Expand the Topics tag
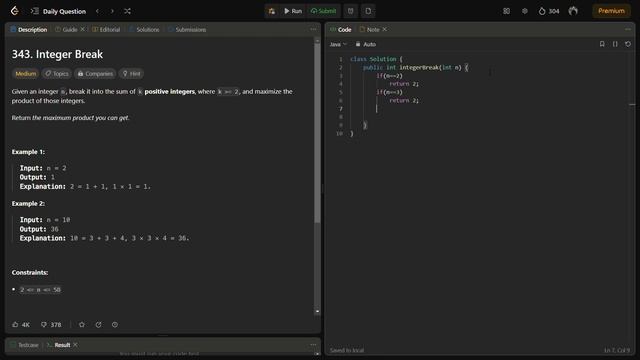The image size is (640, 360). pos(57,73)
